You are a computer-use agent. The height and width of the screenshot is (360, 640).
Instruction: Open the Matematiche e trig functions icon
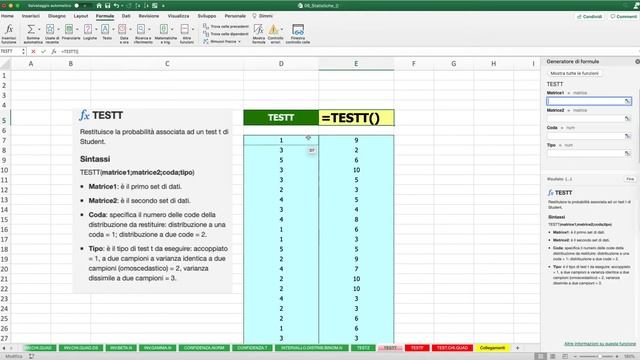pyautogui.click(x=164, y=29)
